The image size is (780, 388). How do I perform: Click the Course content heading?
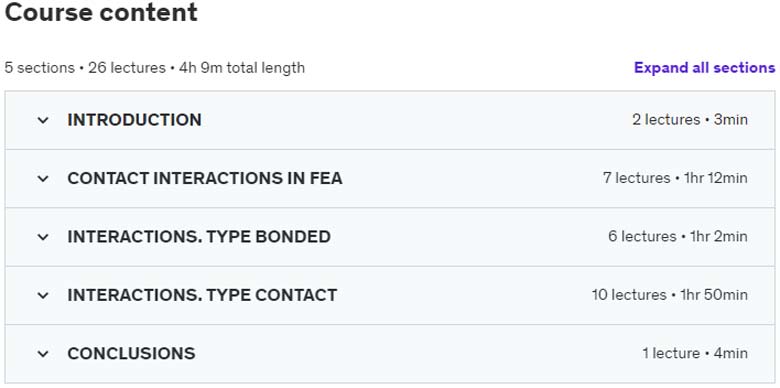click(101, 12)
